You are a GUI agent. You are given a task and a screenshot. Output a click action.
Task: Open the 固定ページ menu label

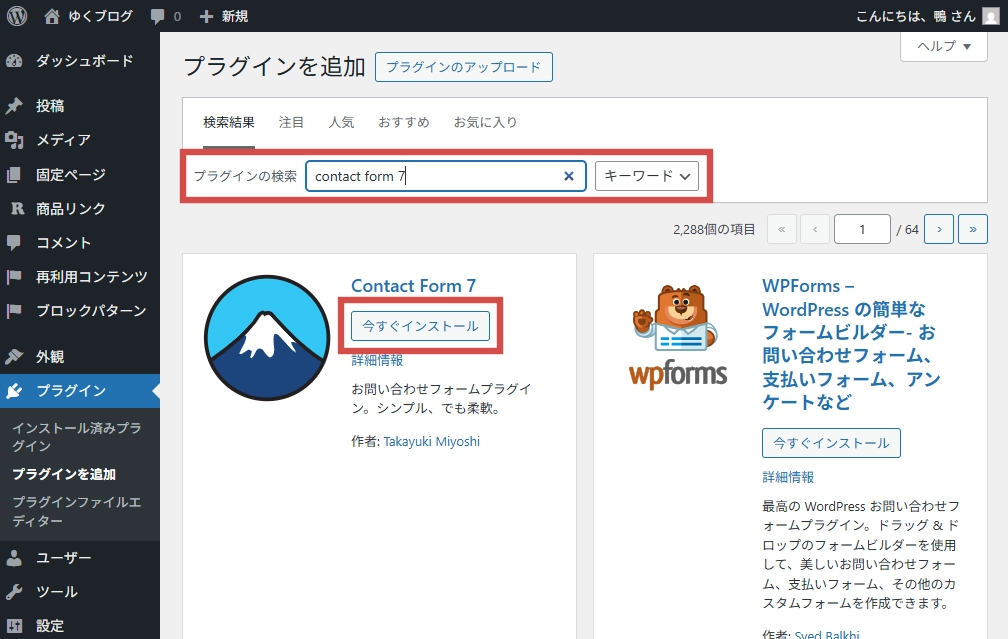tap(71, 174)
